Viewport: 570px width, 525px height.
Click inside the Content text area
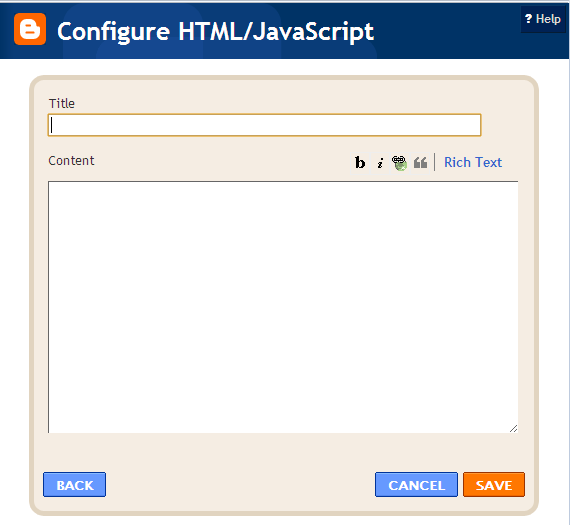coord(283,307)
